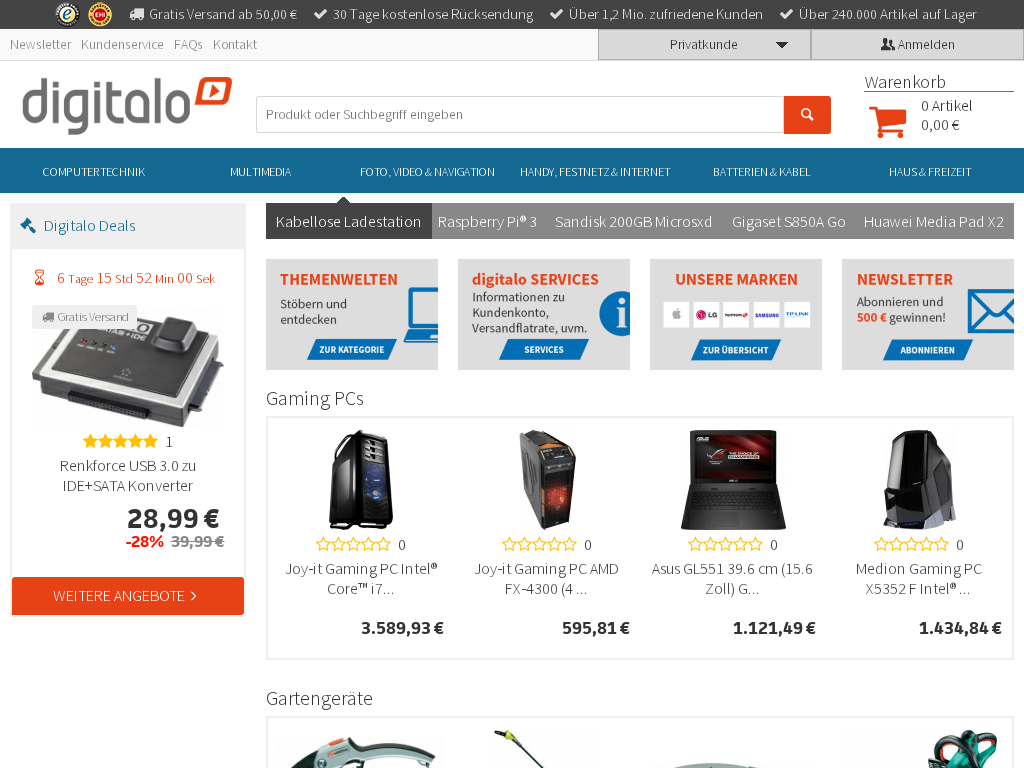Click the Anmelden login button

pos(918,44)
